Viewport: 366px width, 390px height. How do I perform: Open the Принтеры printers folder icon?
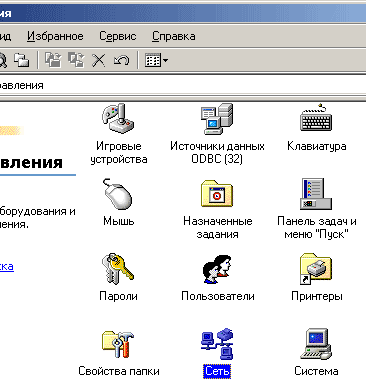[x=316, y=269]
